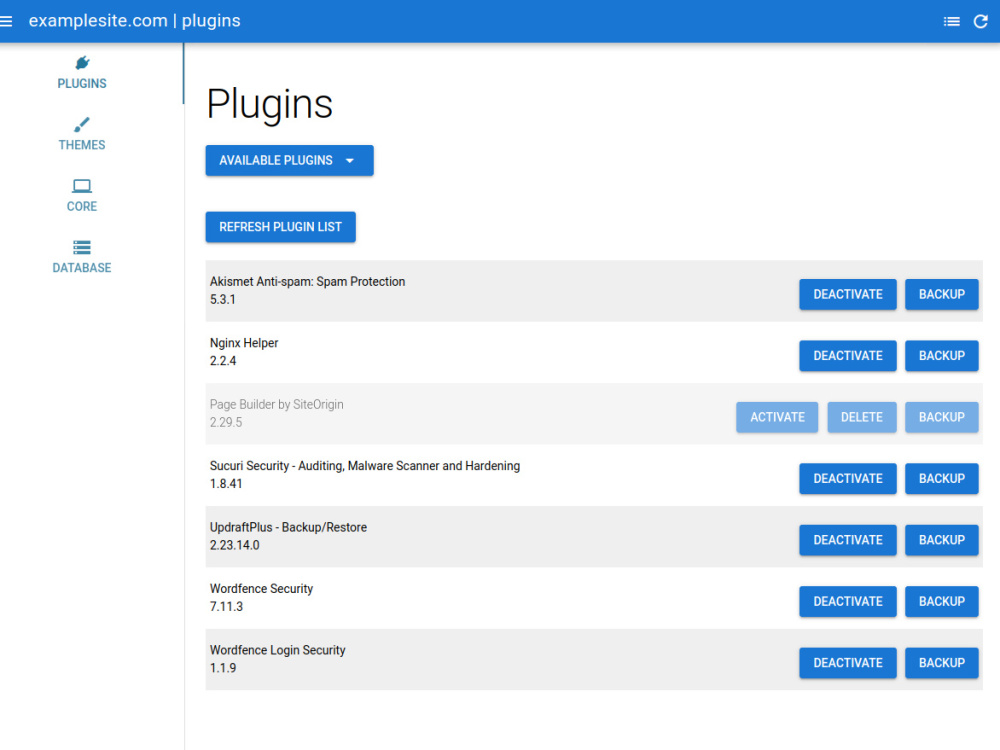The height and width of the screenshot is (750, 1000).
Task: Click Refresh Plugin List button
Action: click(281, 227)
